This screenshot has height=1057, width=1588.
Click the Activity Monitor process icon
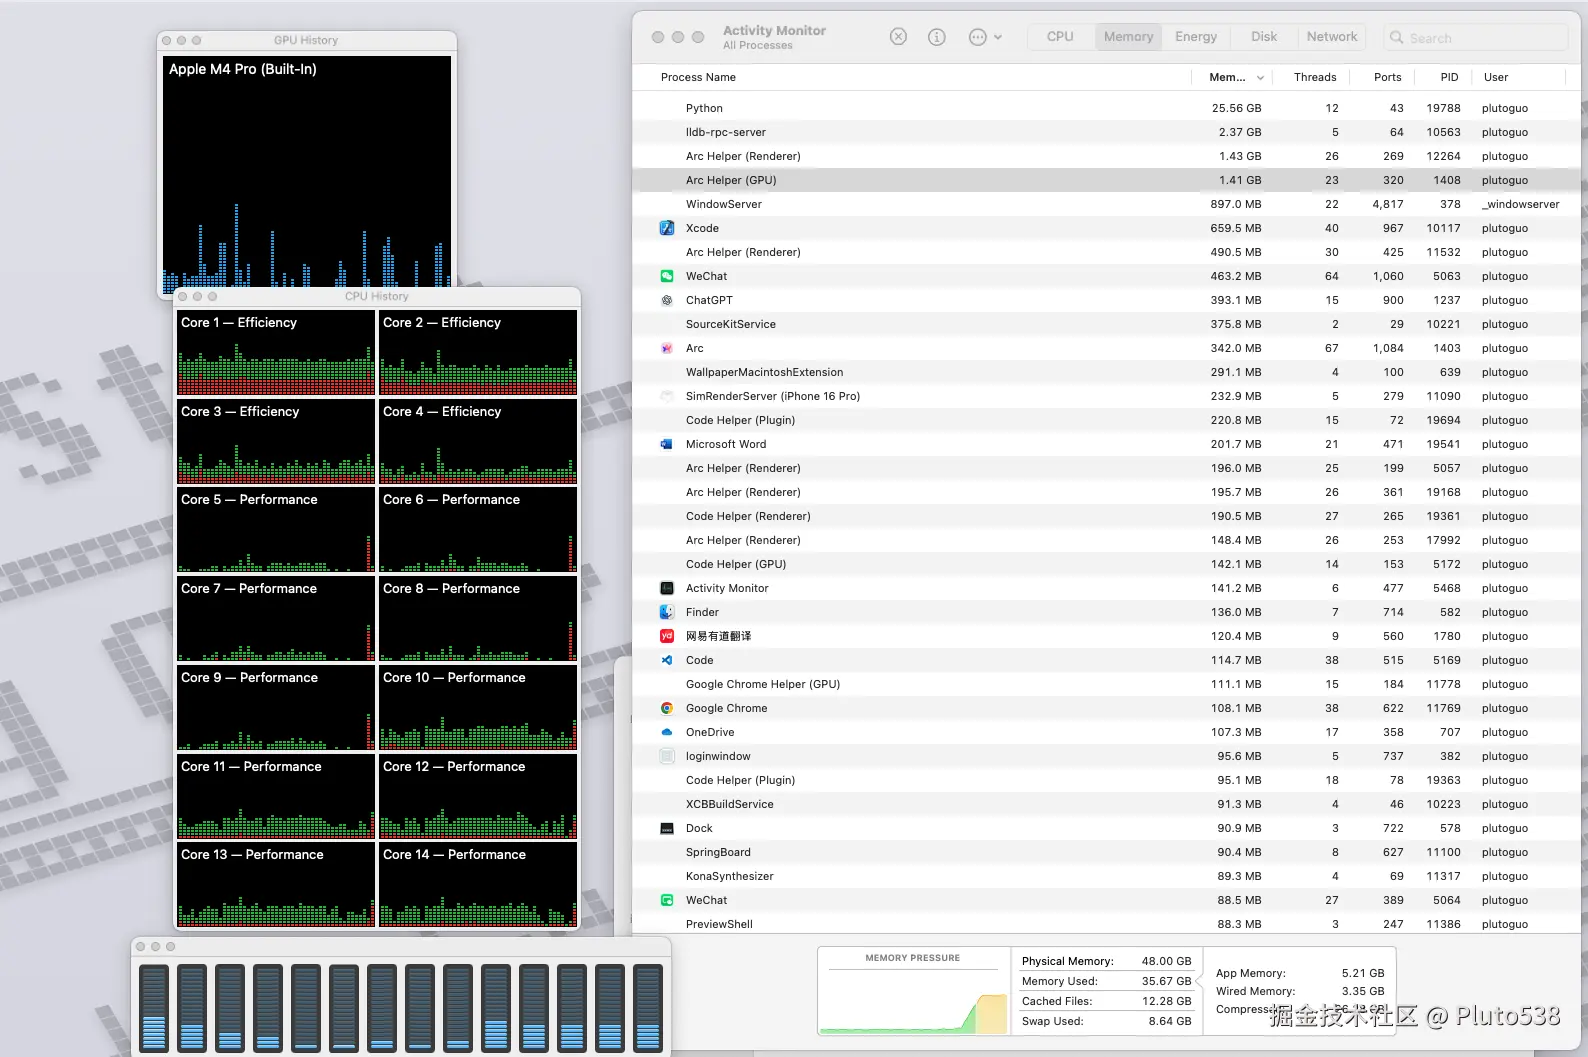coord(667,588)
